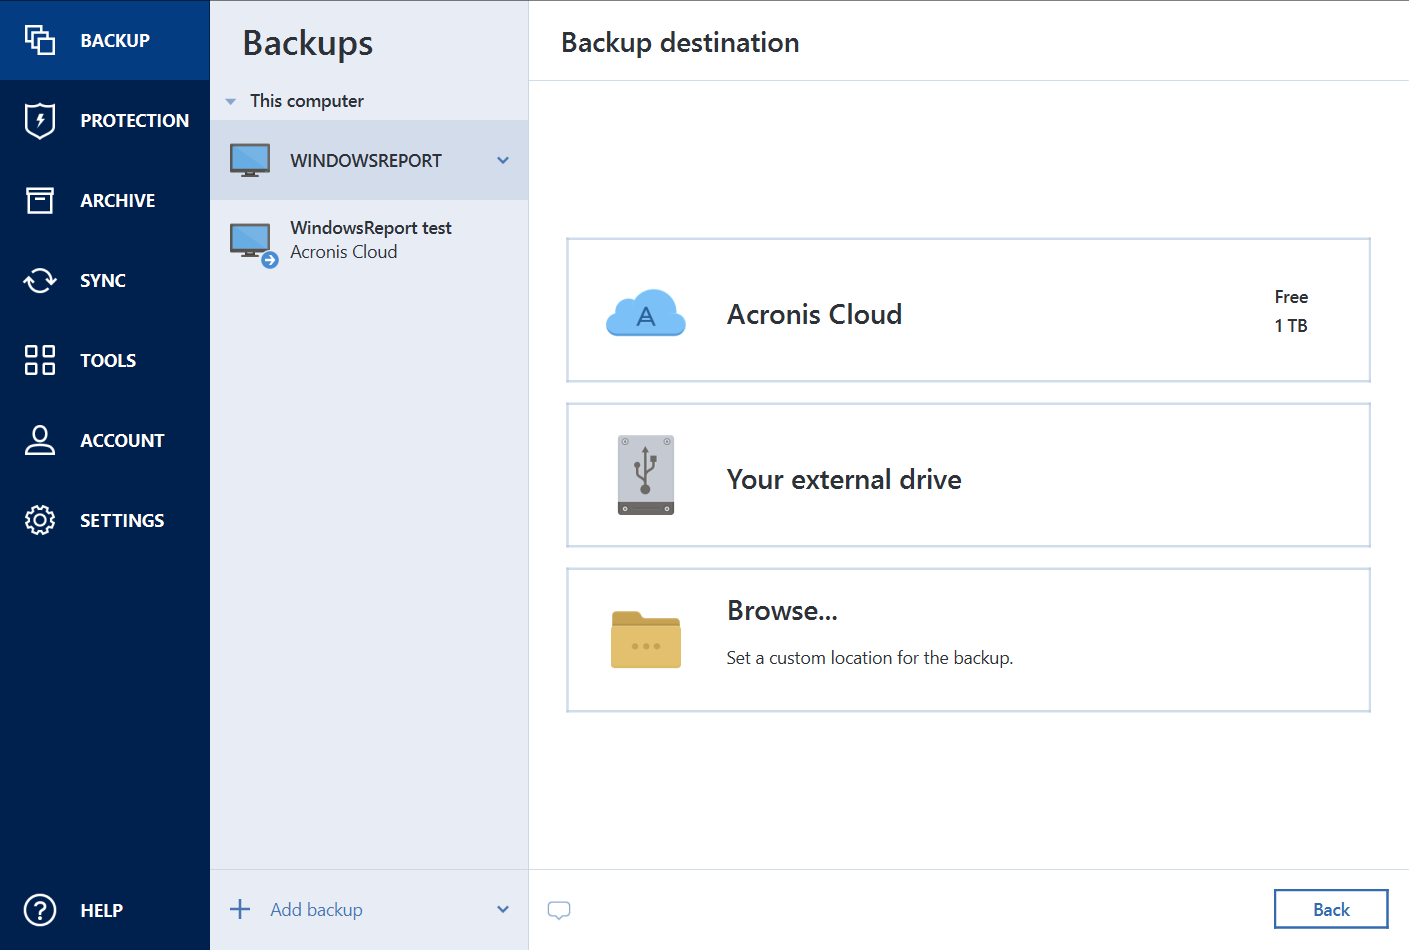1409x950 pixels.
Task: Click the comment bubble icon
Action: [x=559, y=910]
